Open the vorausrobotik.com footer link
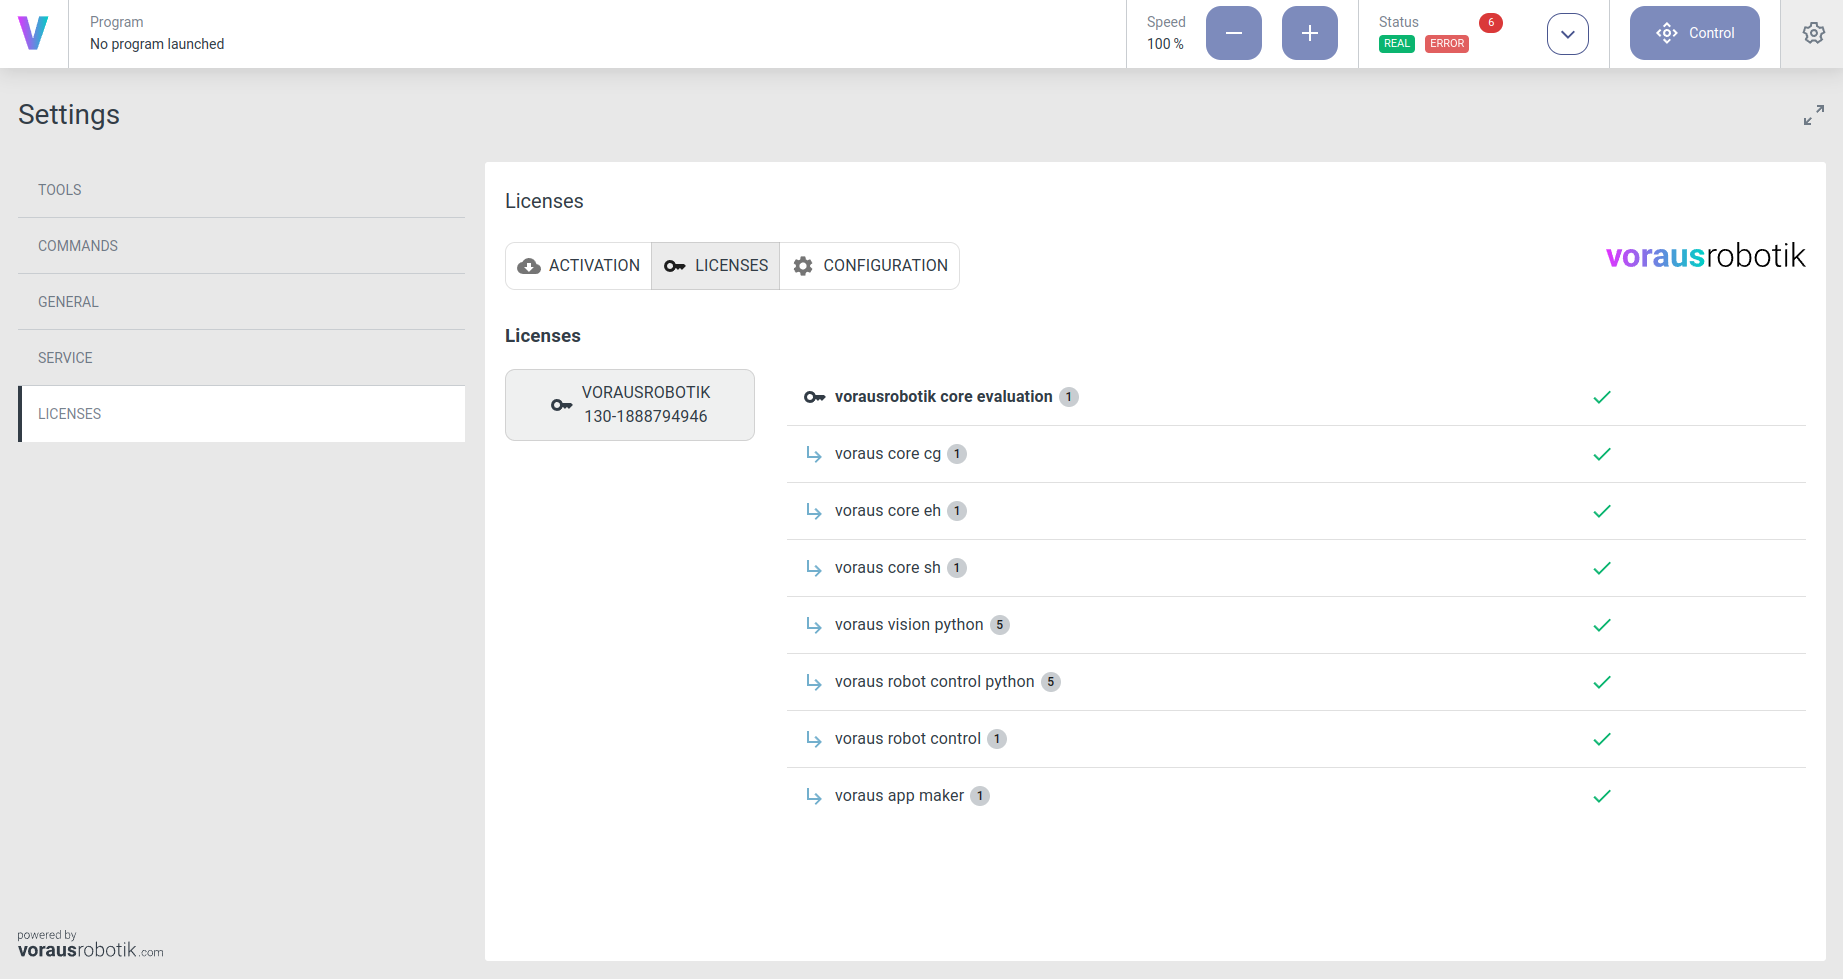1843x979 pixels. 90,950
